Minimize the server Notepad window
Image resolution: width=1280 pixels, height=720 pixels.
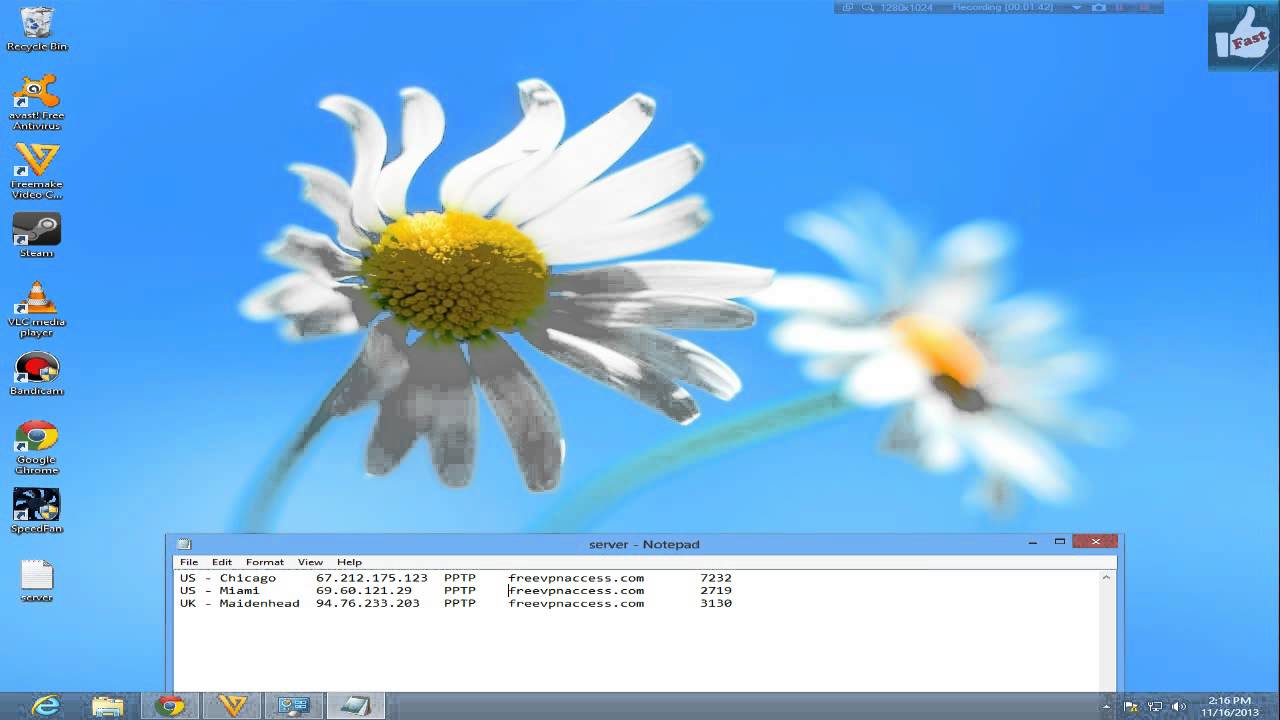[1033, 542]
